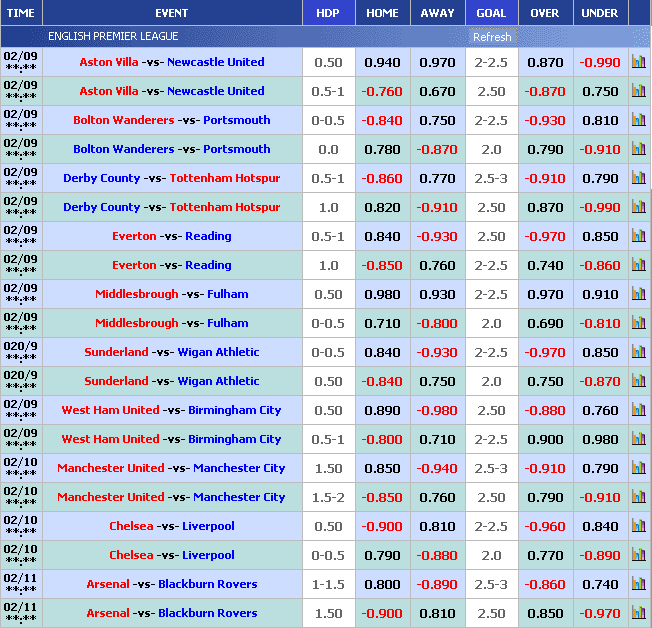This screenshot has height=628, width=652.
Task: Select away odds -0.870 for Bolton vs Portsmouth
Action: click(x=437, y=149)
